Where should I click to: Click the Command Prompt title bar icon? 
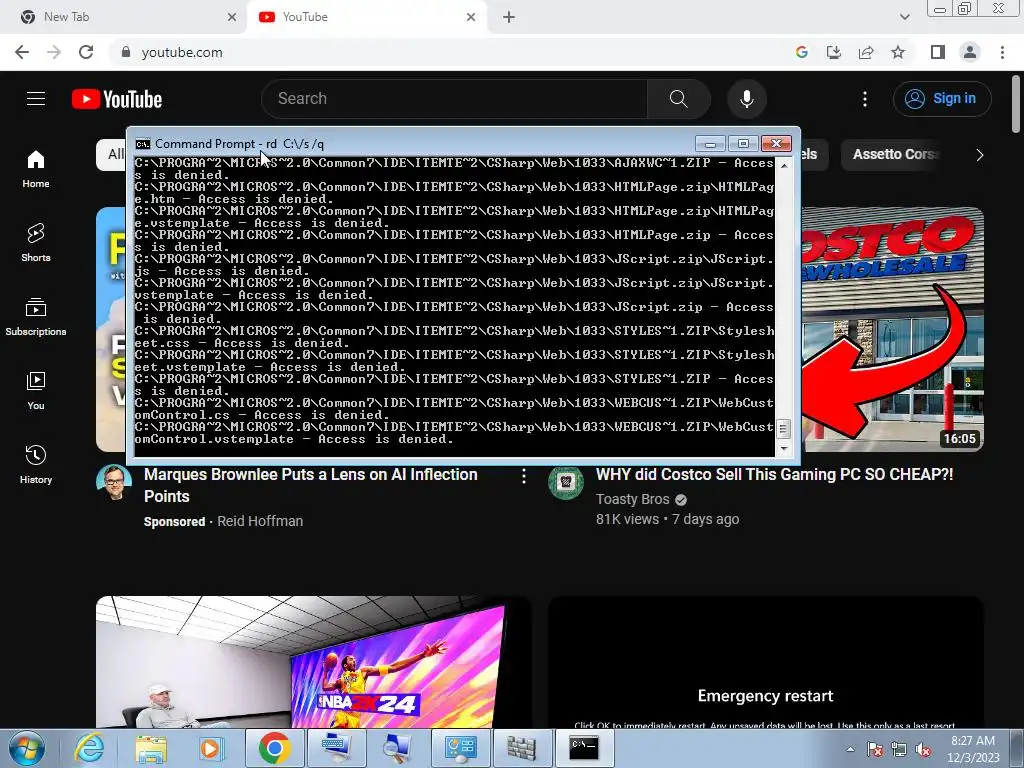(142, 144)
